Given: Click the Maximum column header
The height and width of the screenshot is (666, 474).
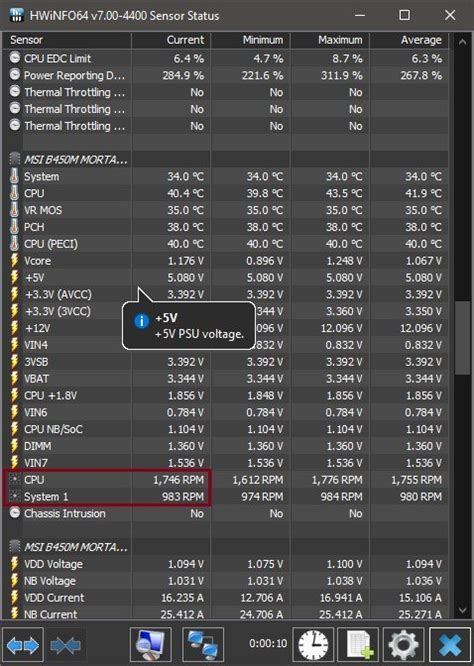Looking at the screenshot, I should click(x=330, y=40).
